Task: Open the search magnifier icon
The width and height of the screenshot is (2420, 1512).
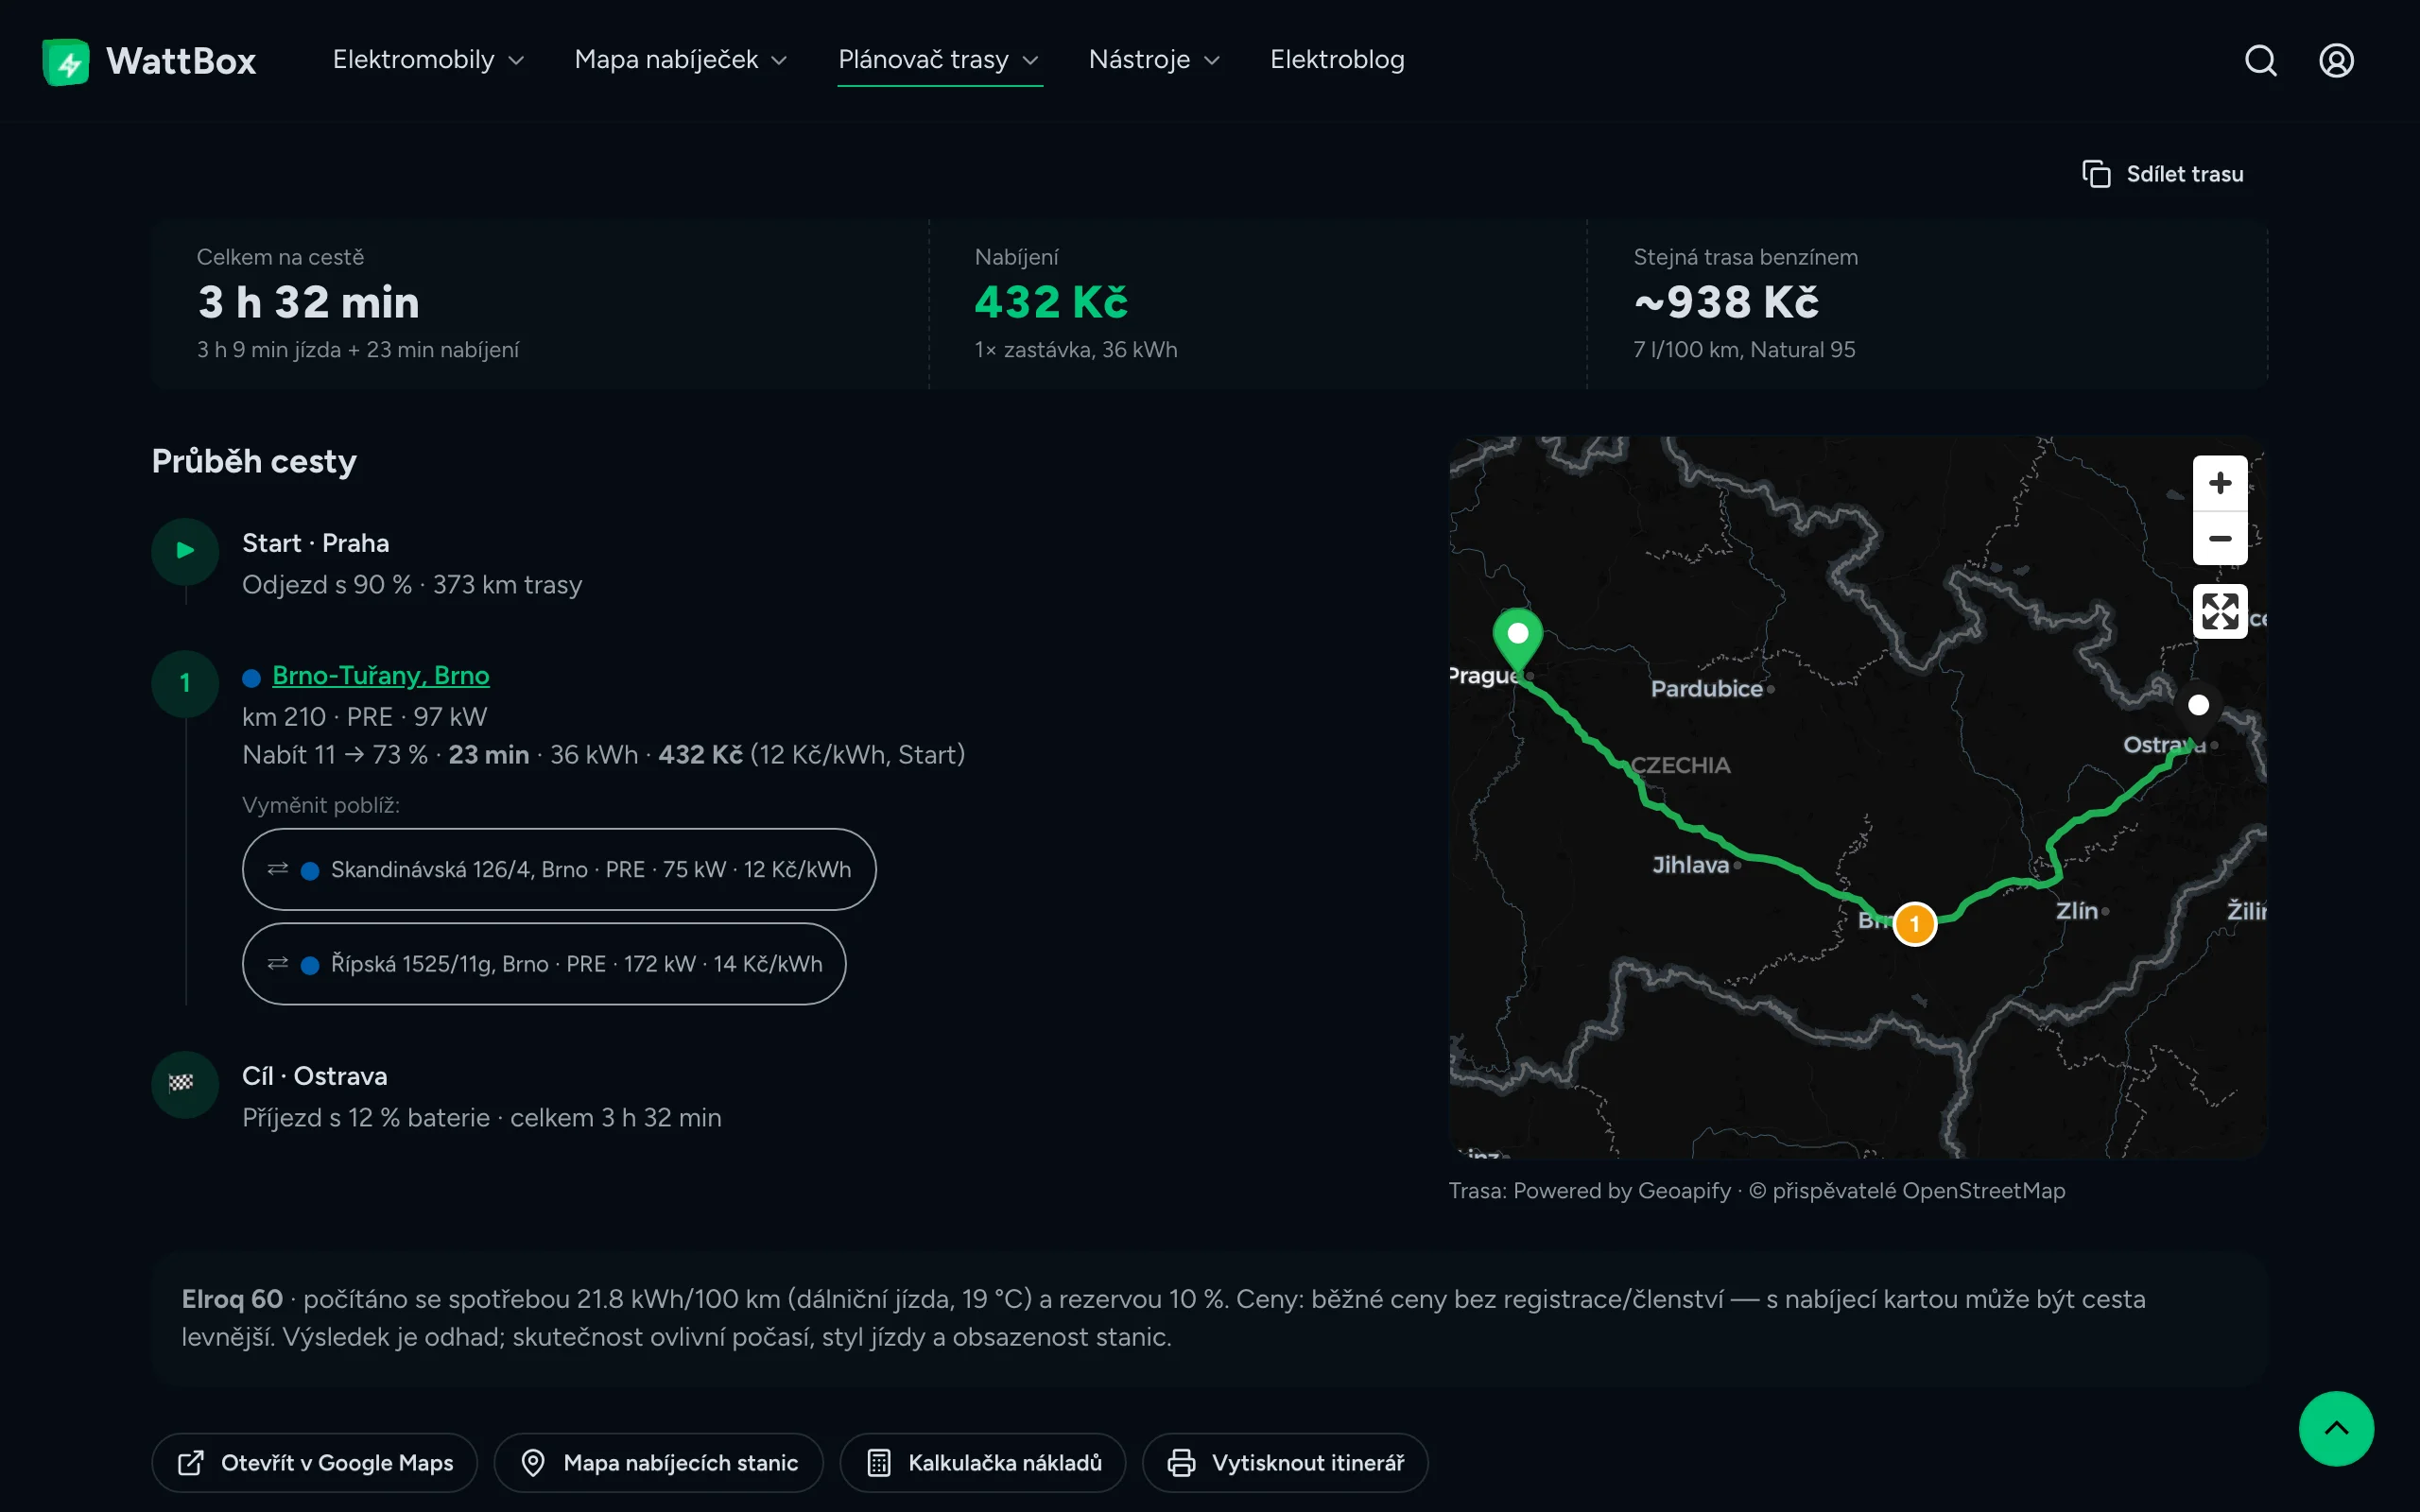Action: tap(2260, 61)
